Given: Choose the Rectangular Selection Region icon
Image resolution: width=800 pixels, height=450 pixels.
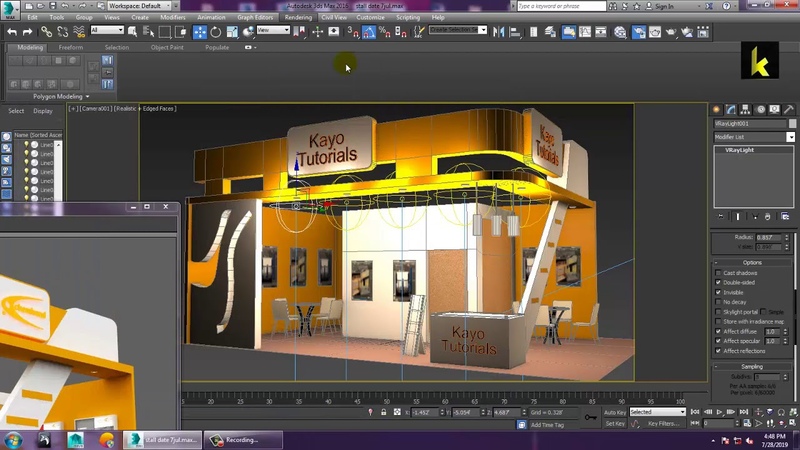Looking at the screenshot, I should tap(165, 32).
